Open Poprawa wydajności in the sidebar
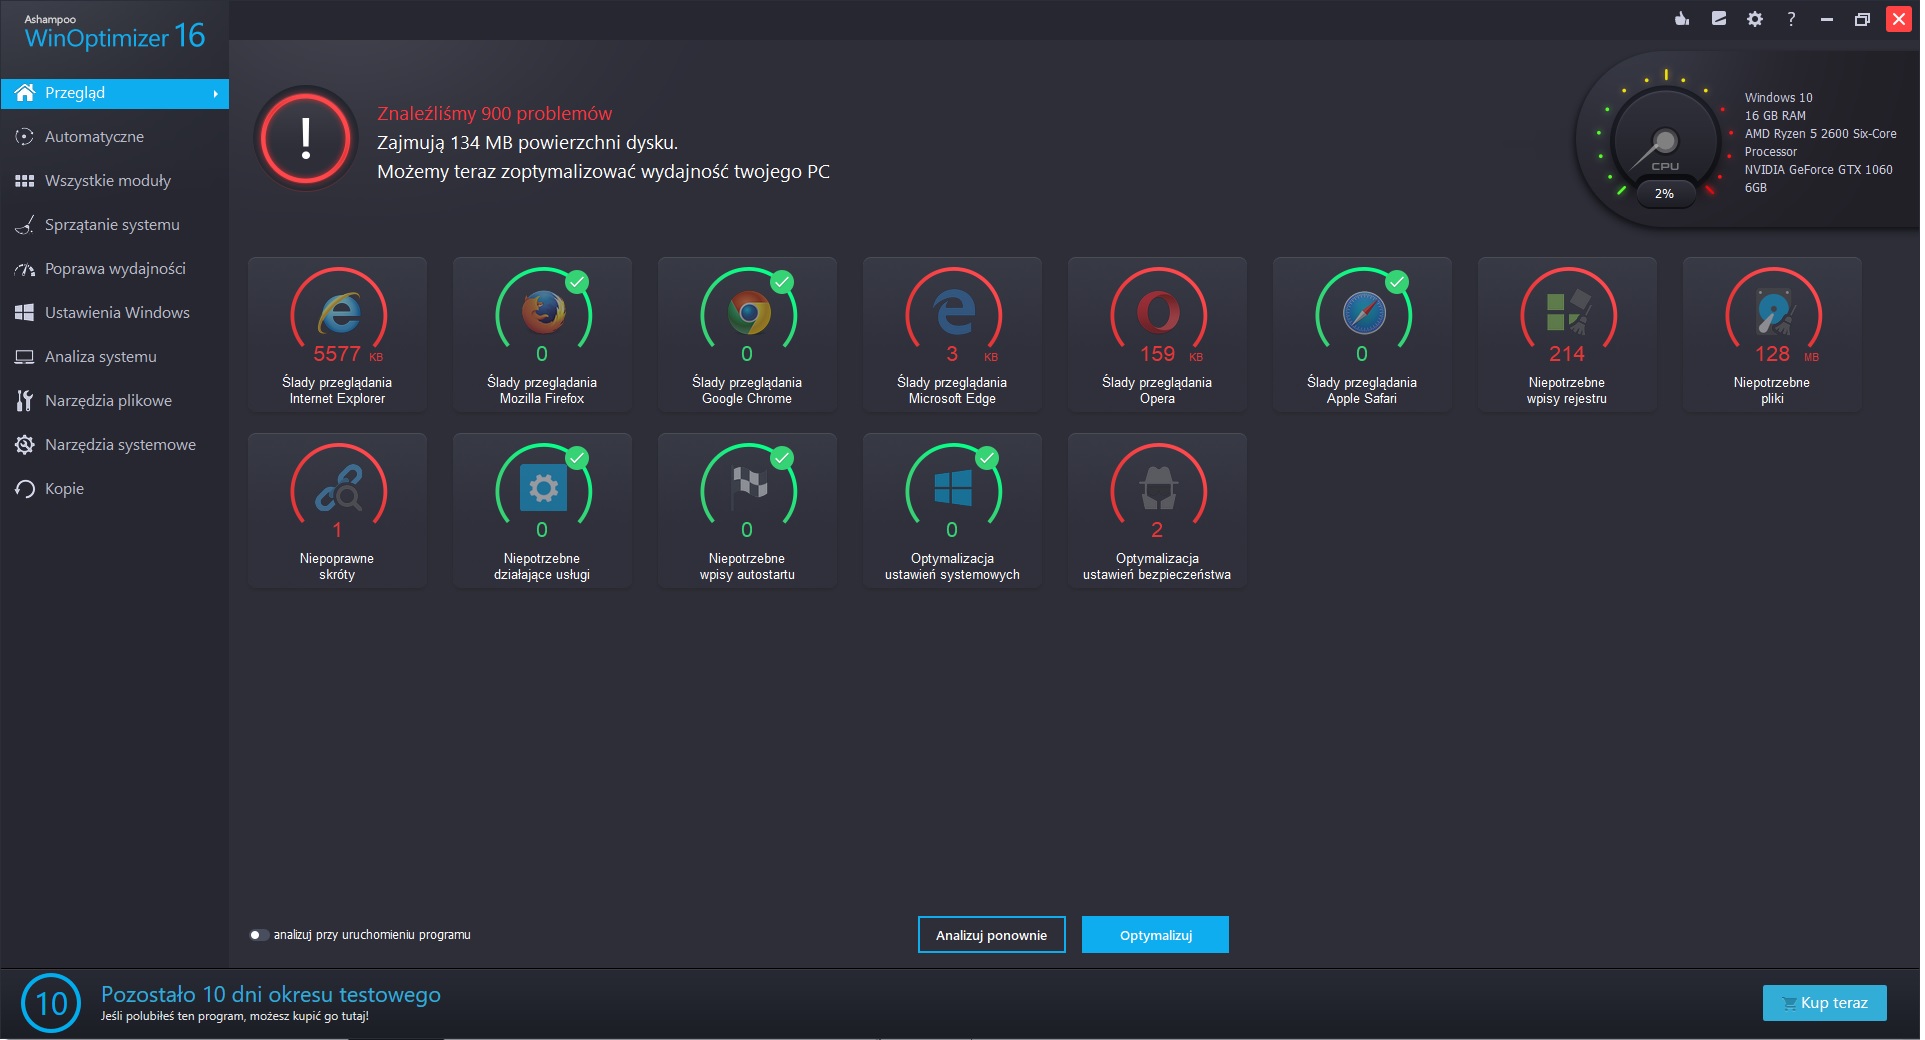 115,269
